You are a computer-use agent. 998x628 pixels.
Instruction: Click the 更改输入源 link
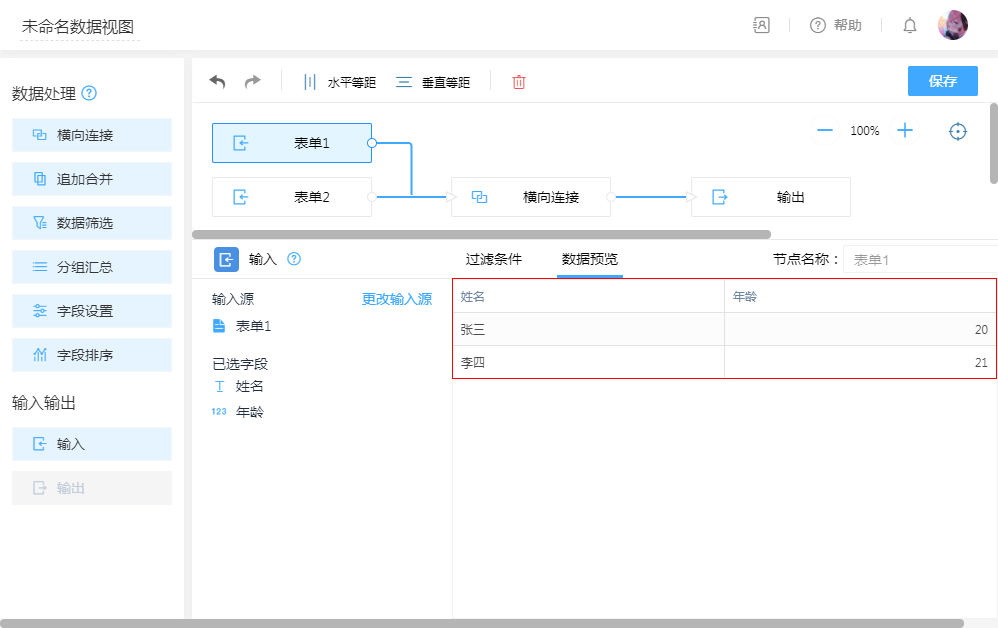(397, 299)
